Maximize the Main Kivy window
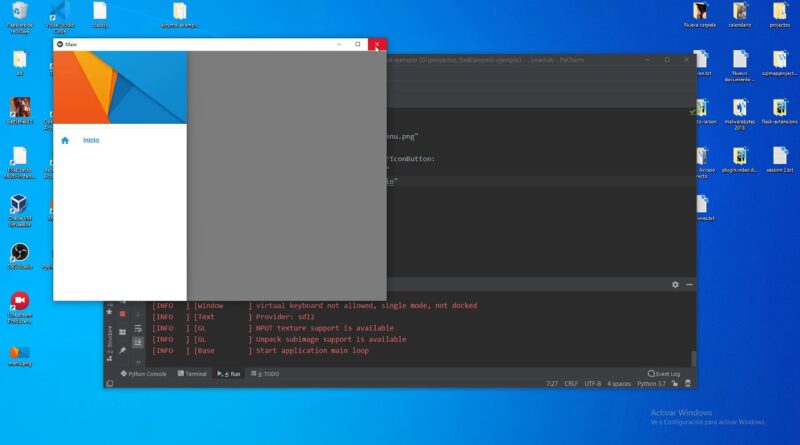The width and height of the screenshot is (800, 445). pyautogui.click(x=358, y=44)
